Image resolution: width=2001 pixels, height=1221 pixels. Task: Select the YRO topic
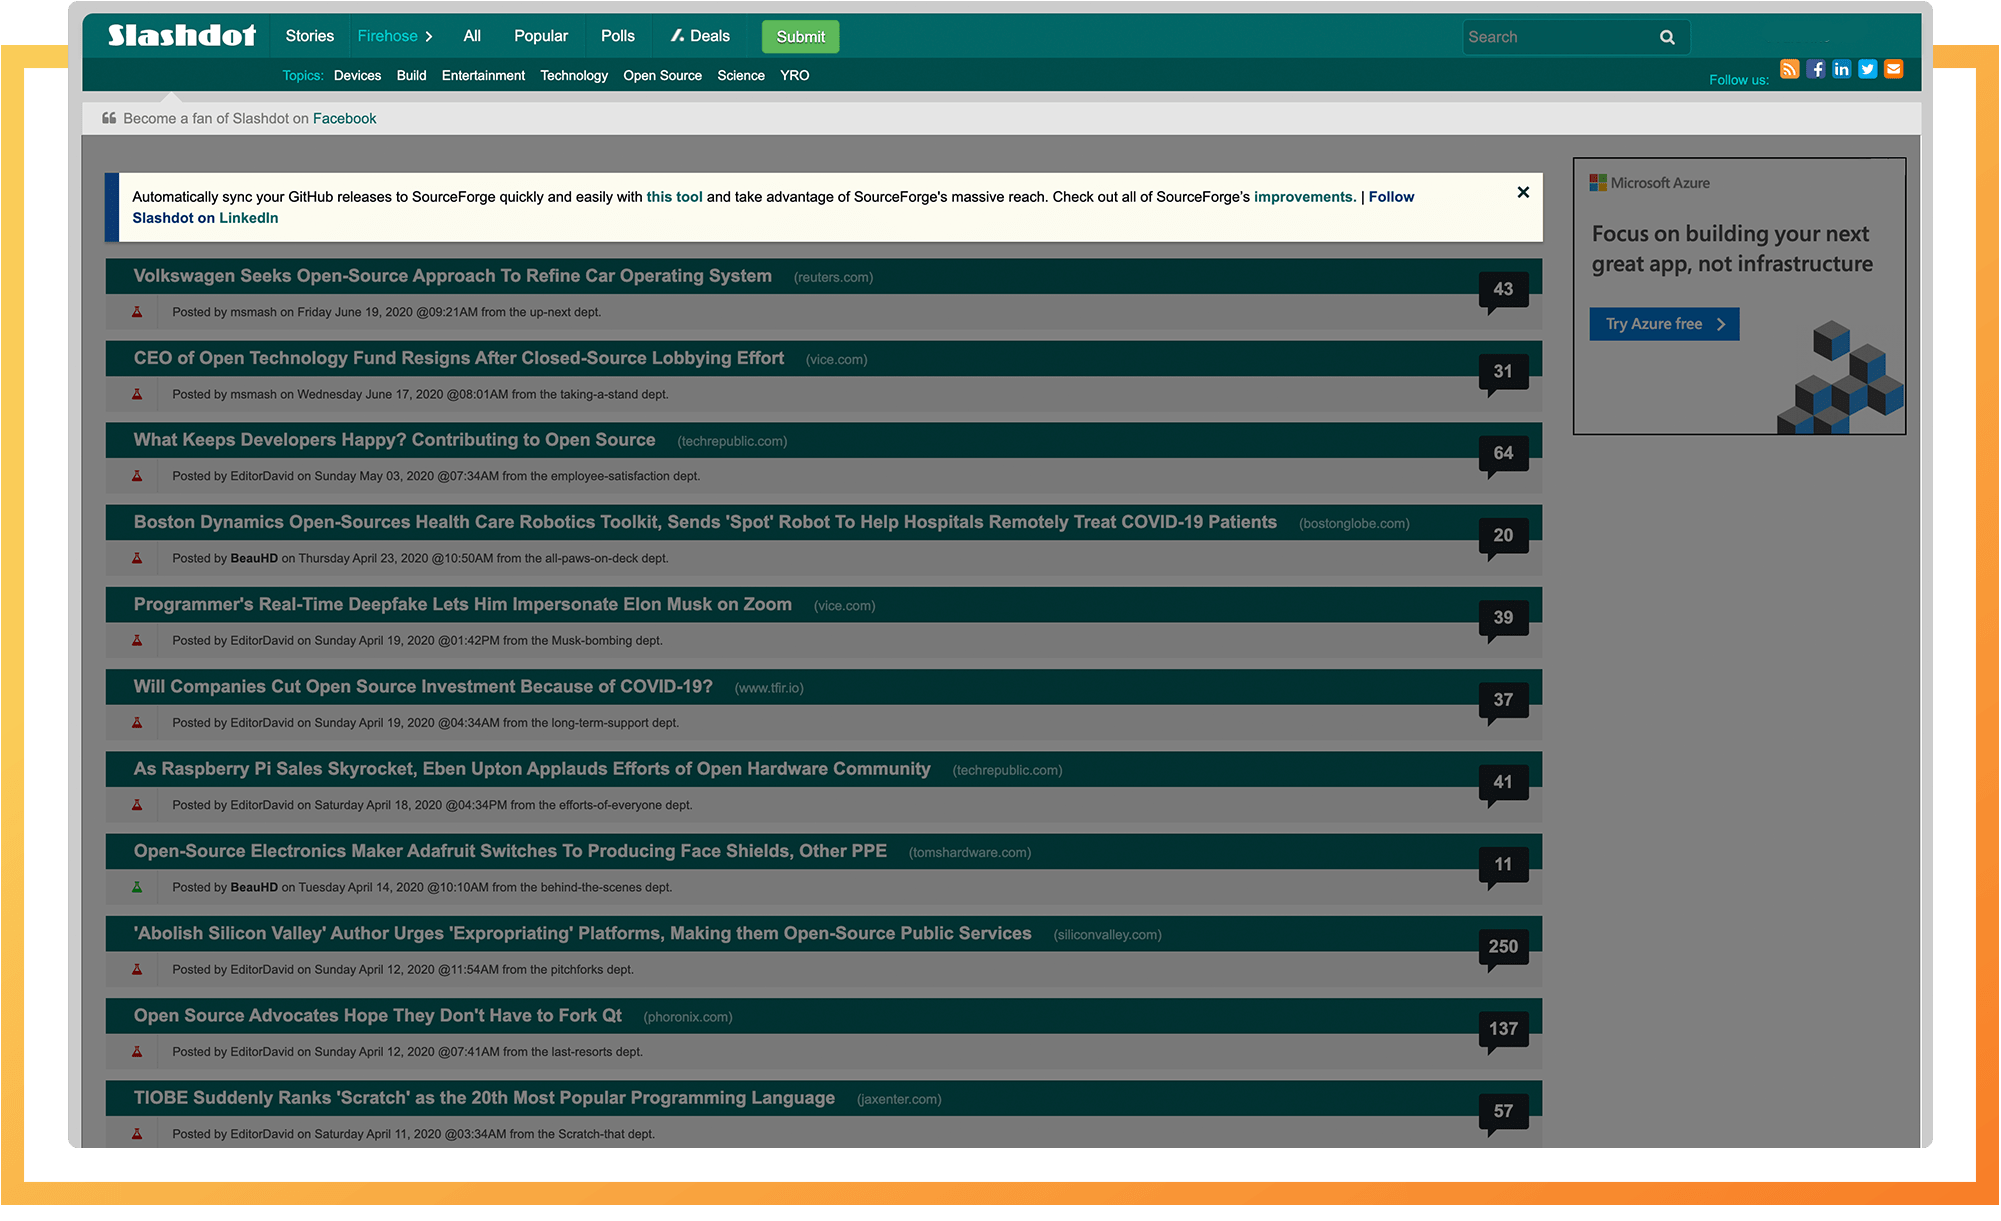(x=795, y=76)
